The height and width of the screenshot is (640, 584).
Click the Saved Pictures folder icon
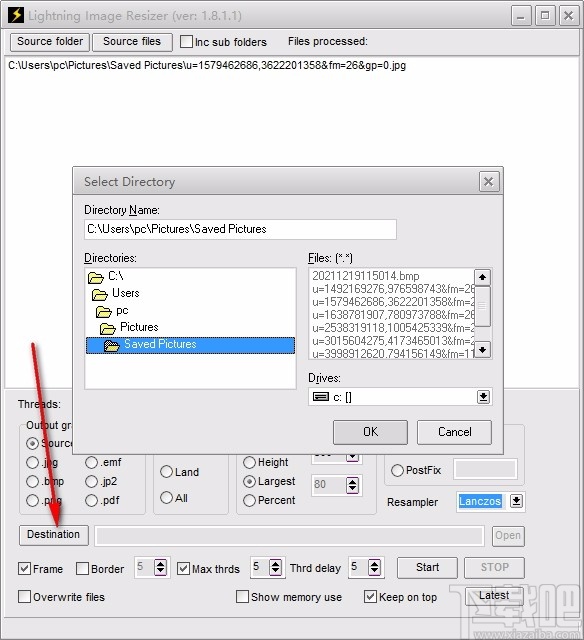[111, 346]
